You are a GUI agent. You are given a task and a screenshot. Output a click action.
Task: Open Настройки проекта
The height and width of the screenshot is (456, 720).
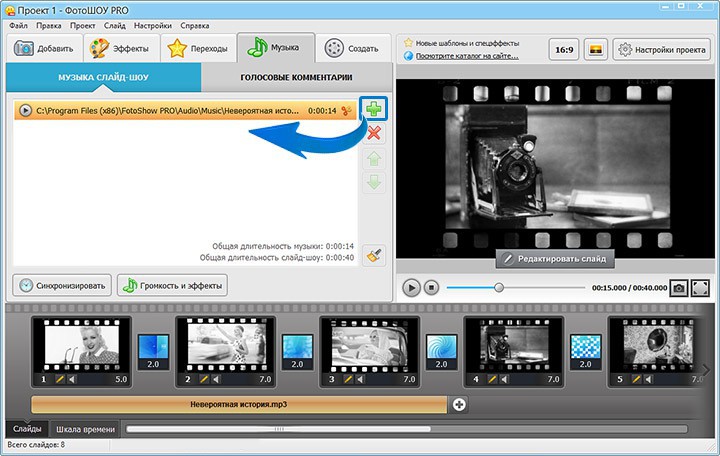[662, 49]
